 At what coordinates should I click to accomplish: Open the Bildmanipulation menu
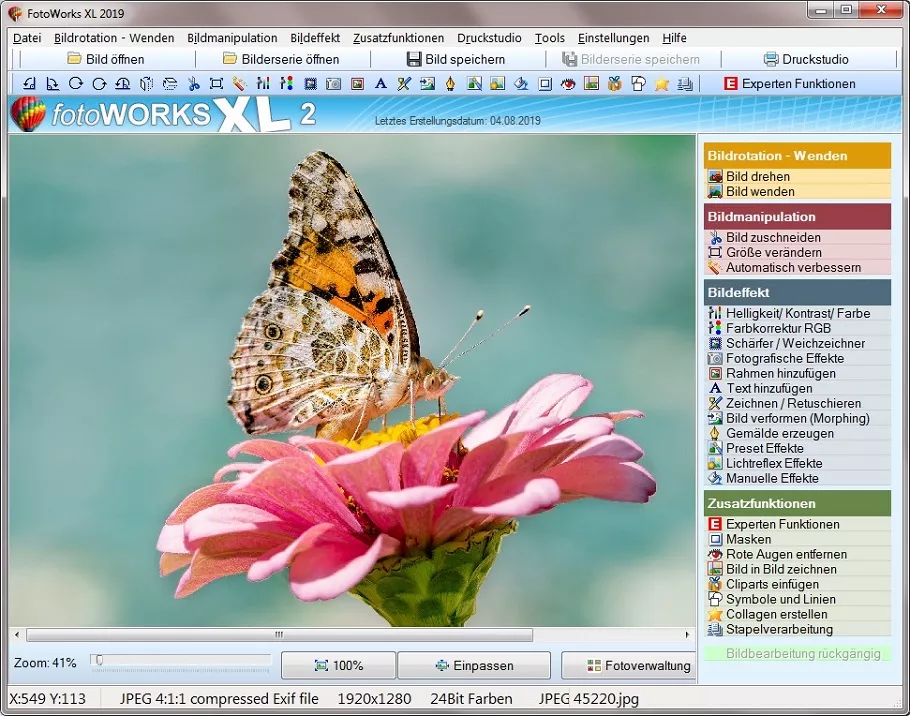pyautogui.click(x=232, y=38)
